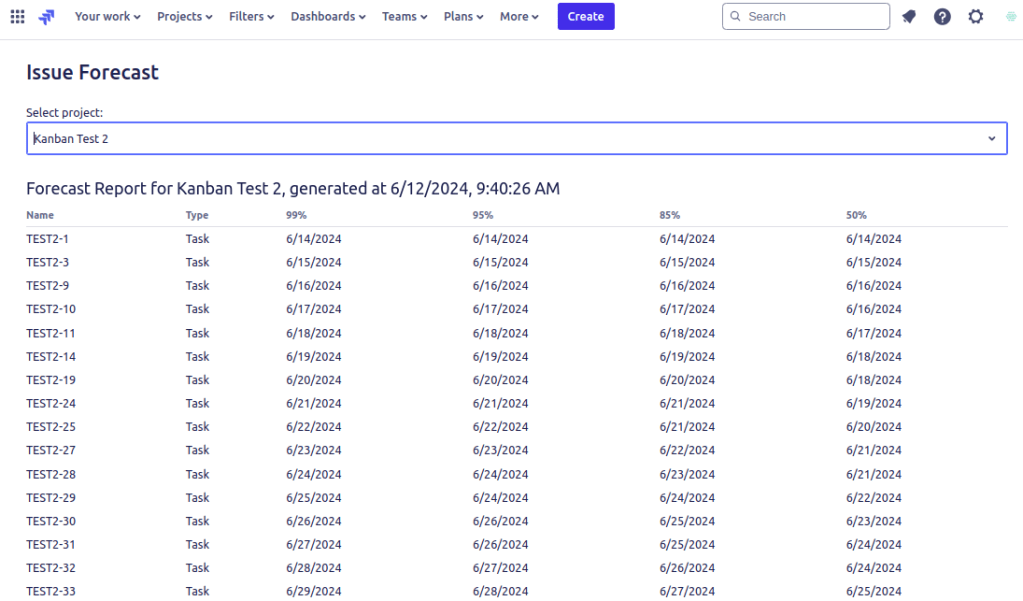Expand the Filters dropdown
The image size is (1023, 601).
tap(251, 16)
